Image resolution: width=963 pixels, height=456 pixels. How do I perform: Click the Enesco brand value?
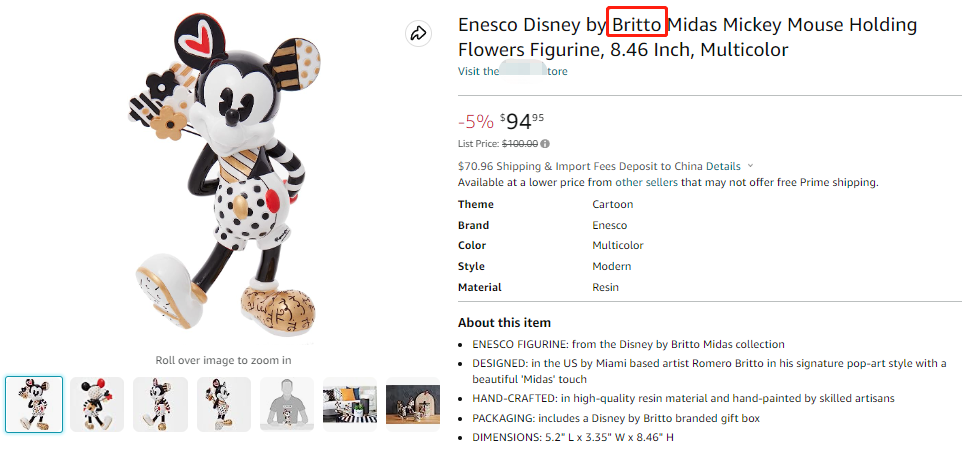point(609,225)
